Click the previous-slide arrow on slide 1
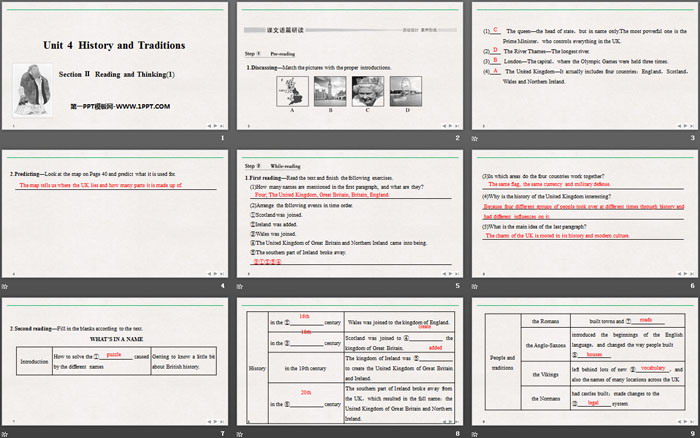The image size is (700, 438). tap(209, 126)
